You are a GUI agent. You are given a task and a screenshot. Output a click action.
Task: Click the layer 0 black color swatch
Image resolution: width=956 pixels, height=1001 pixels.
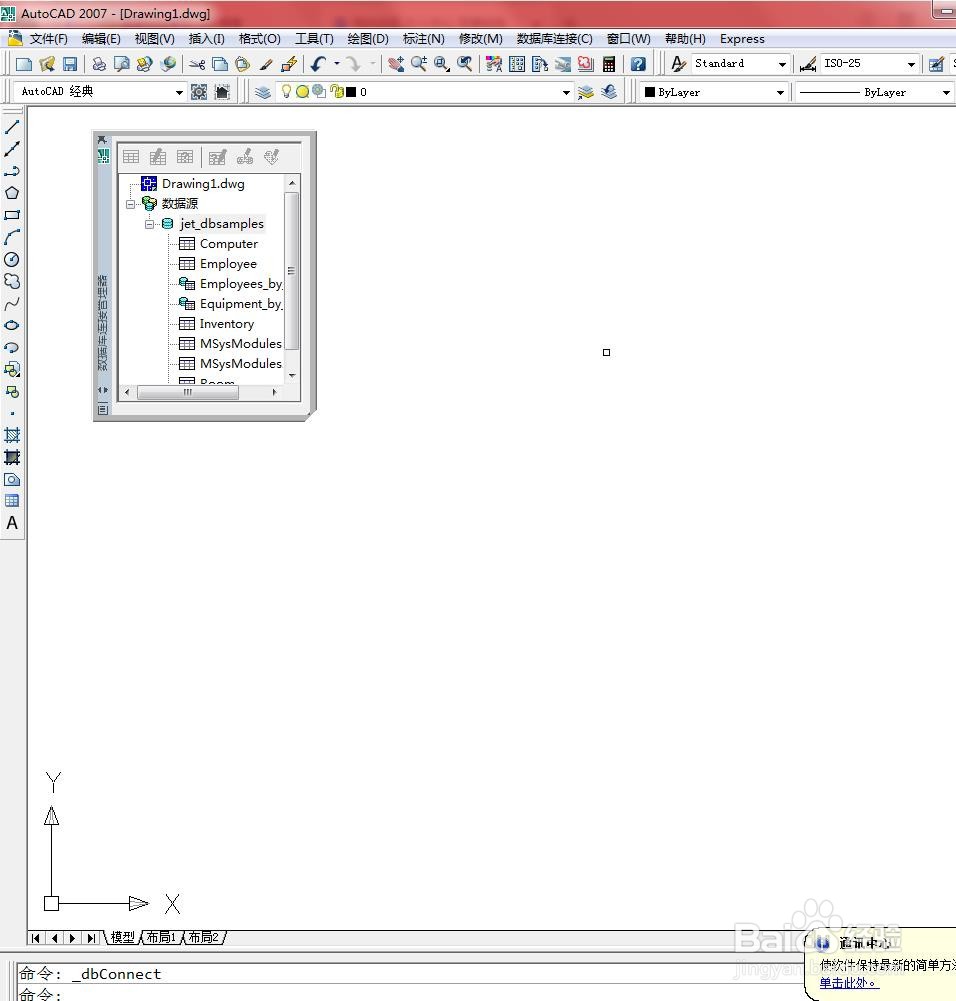click(351, 92)
